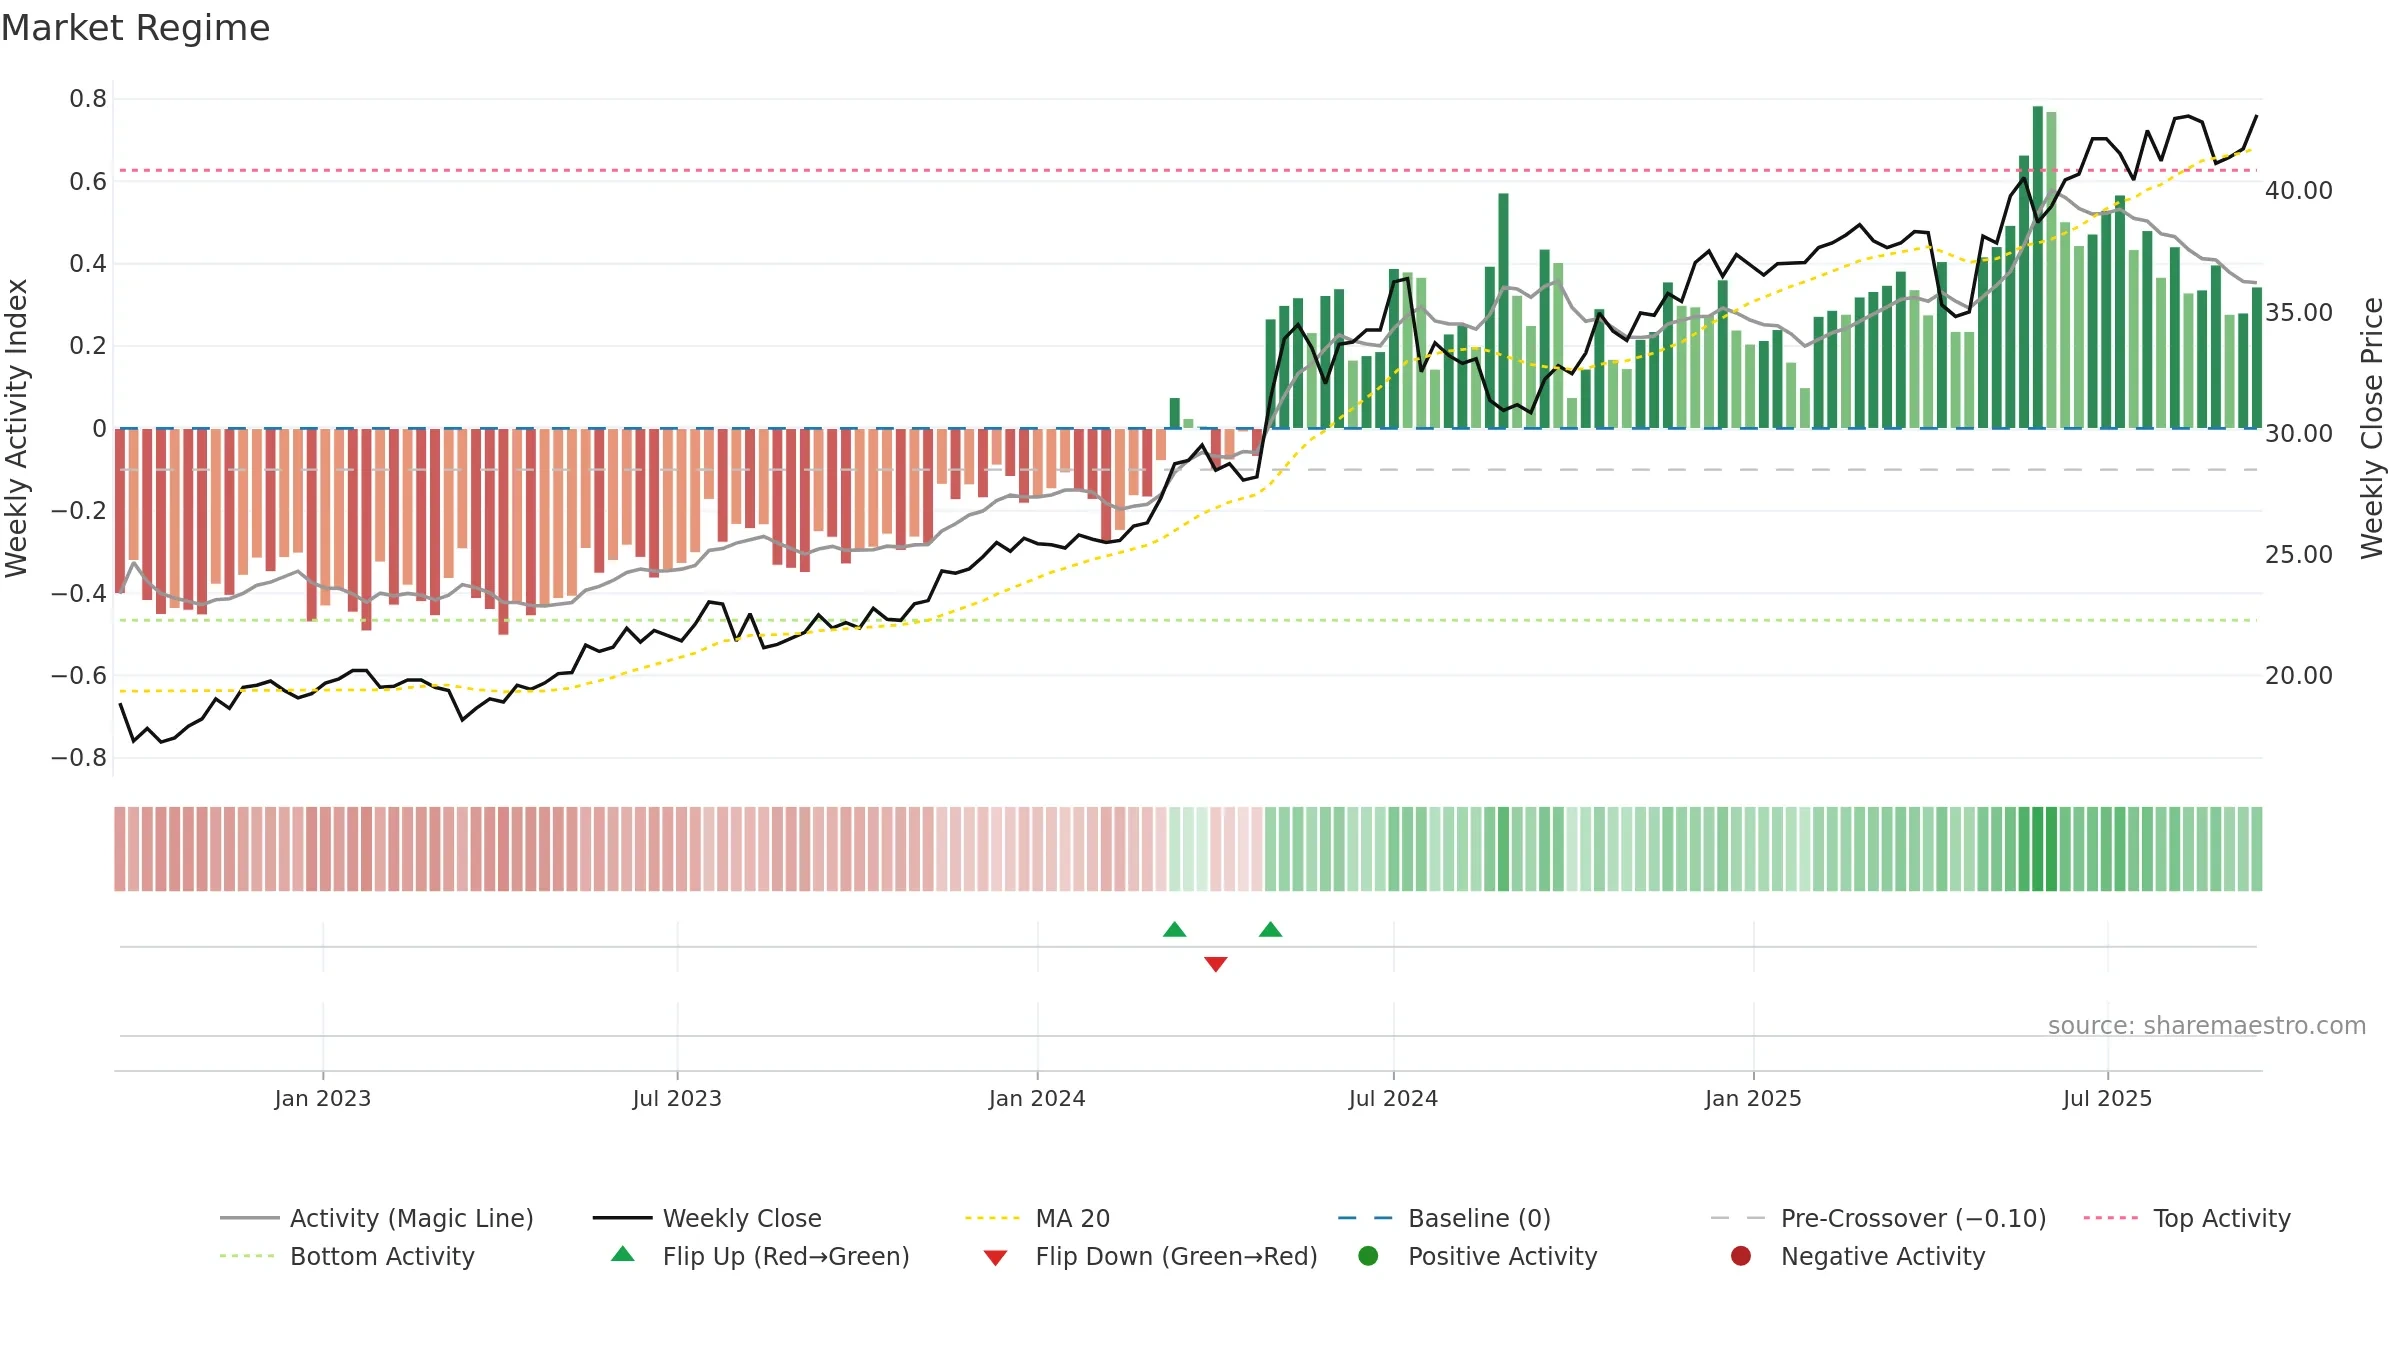
Task: Click the Jan 2024 axis label
Action: 1037,1098
